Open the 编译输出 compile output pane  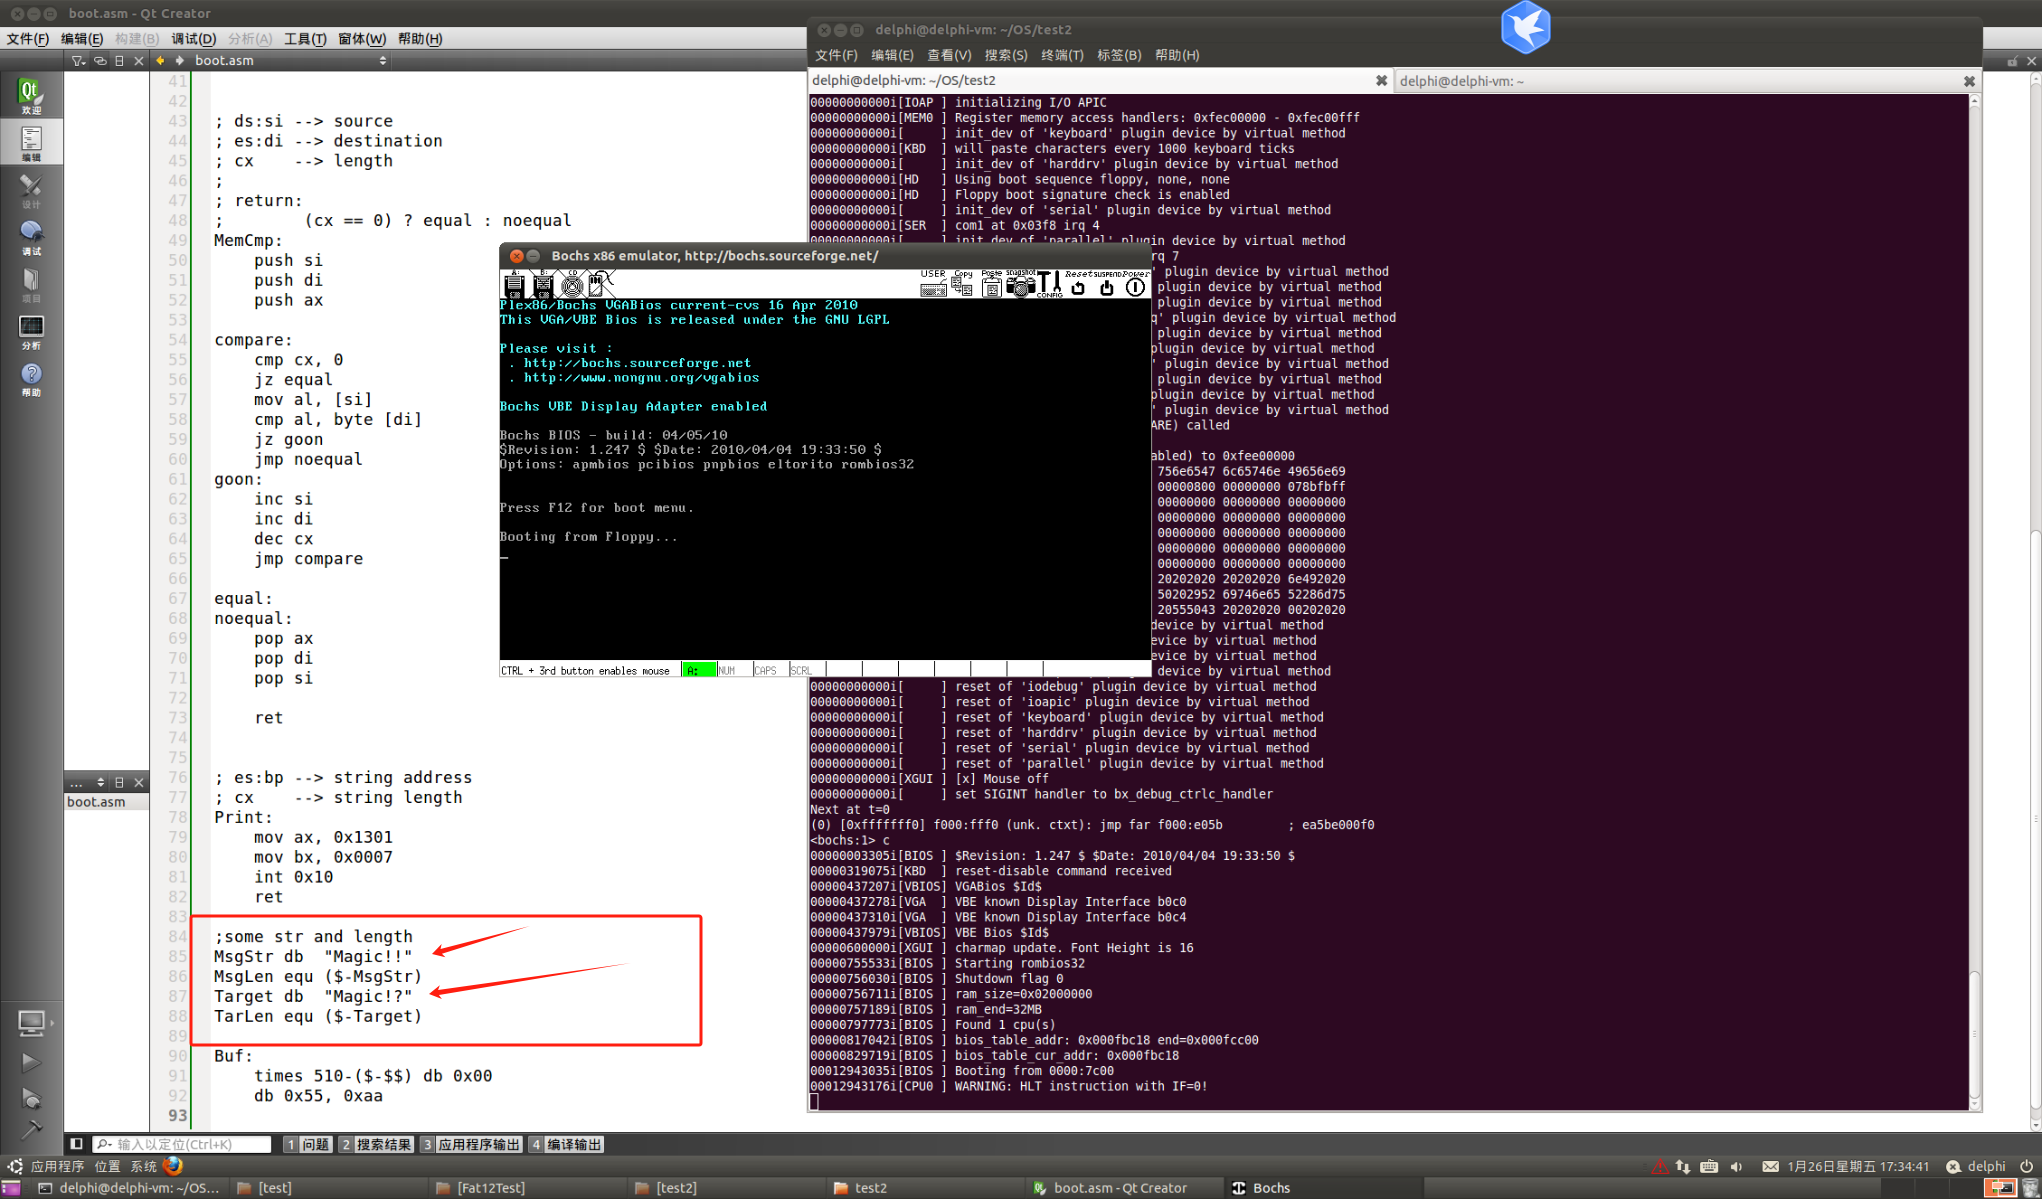[566, 1144]
